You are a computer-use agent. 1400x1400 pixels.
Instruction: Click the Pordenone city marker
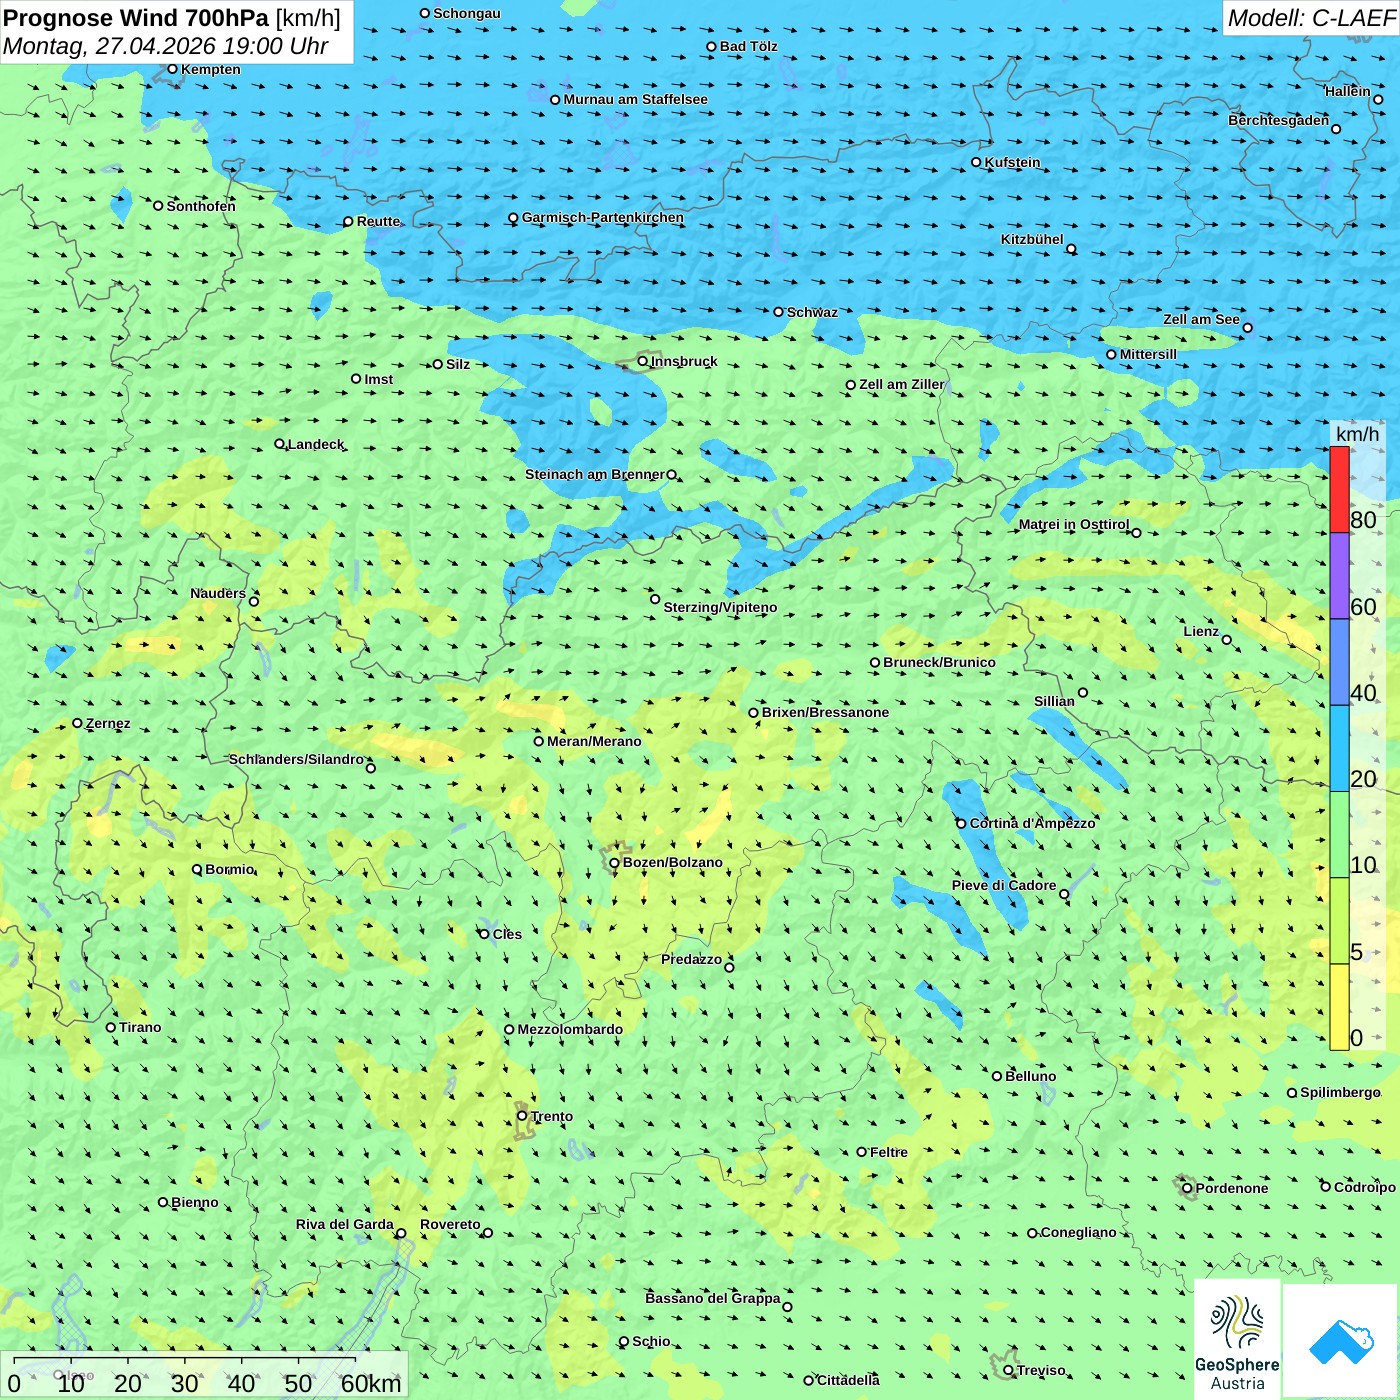pos(1187,1188)
